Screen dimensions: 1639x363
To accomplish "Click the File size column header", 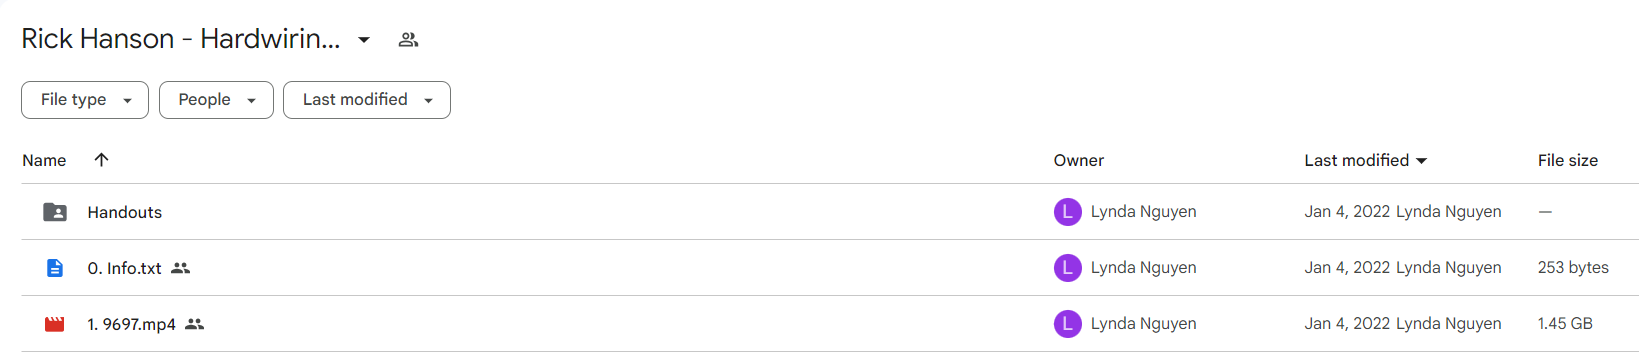I will [1567, 160].
